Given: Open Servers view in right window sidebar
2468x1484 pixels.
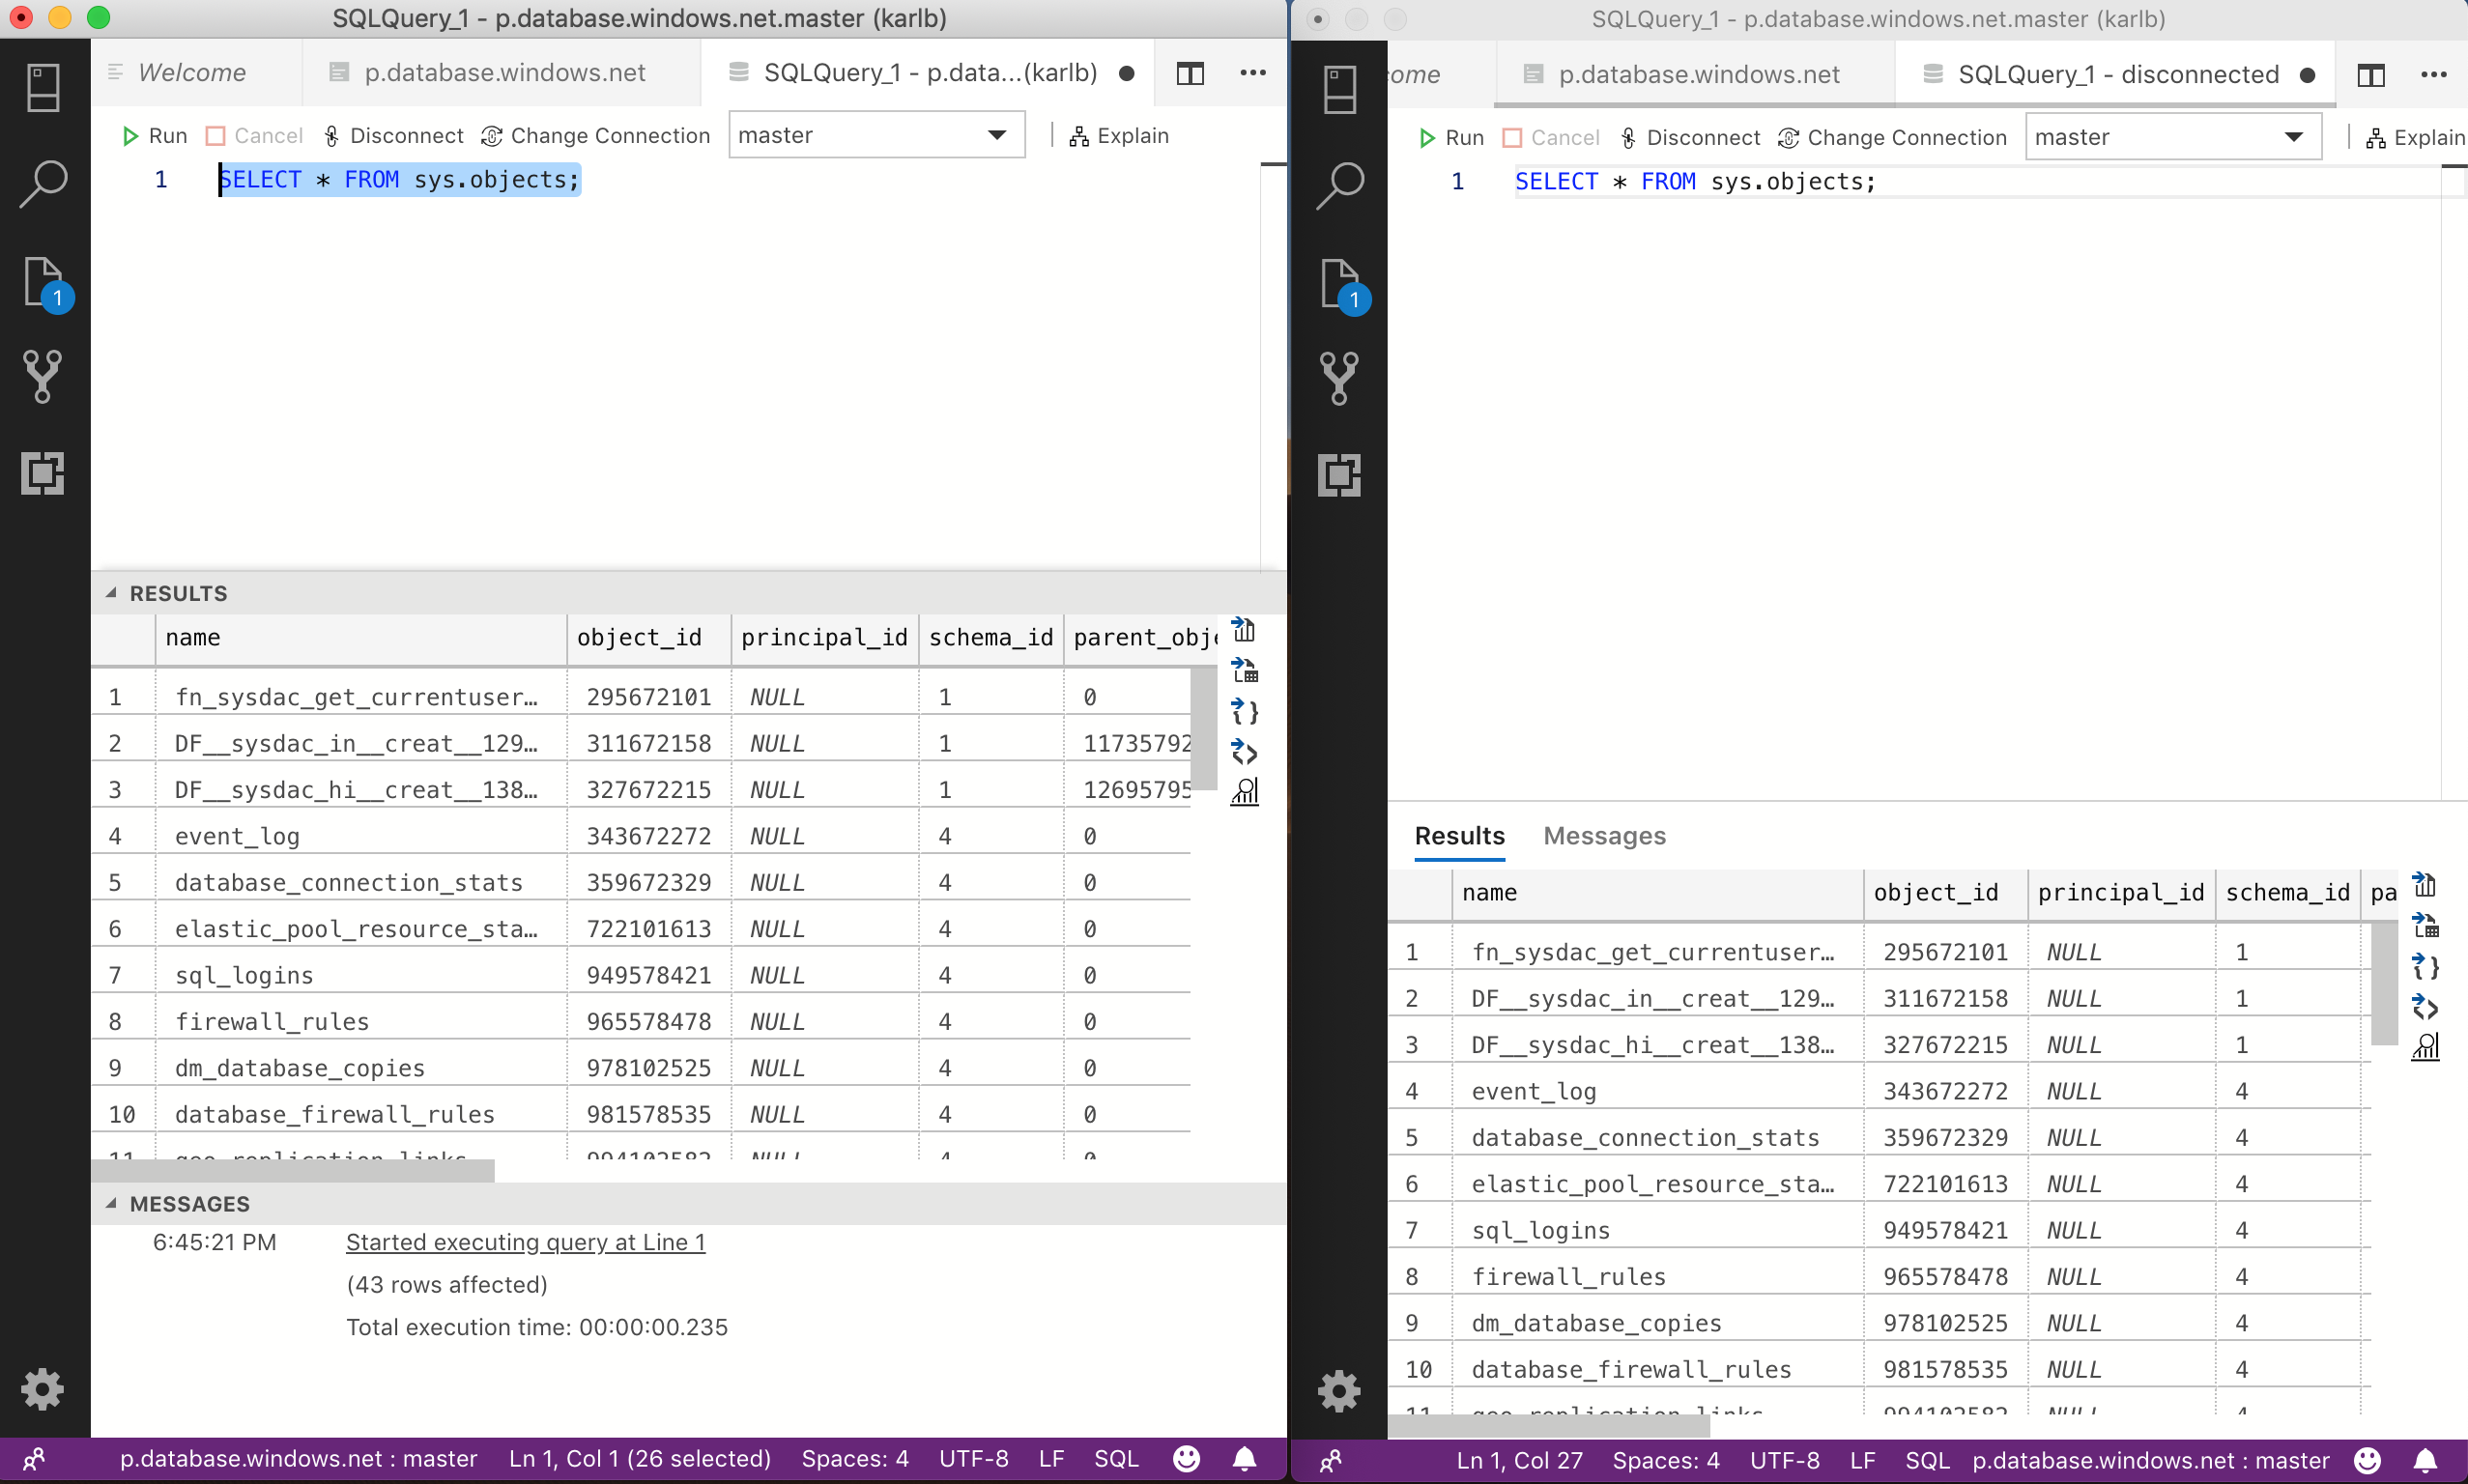Looking at the screenshot, I should (1339, 90).
